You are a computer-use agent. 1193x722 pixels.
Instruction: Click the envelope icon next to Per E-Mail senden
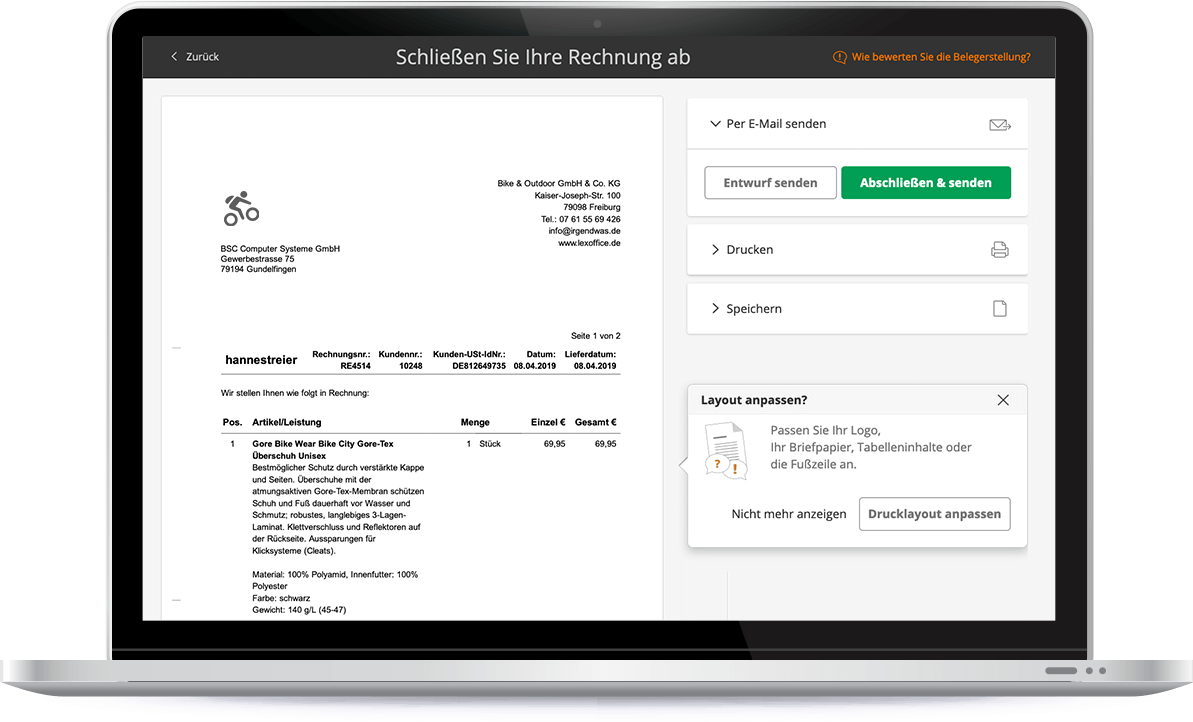coord(999,124)
